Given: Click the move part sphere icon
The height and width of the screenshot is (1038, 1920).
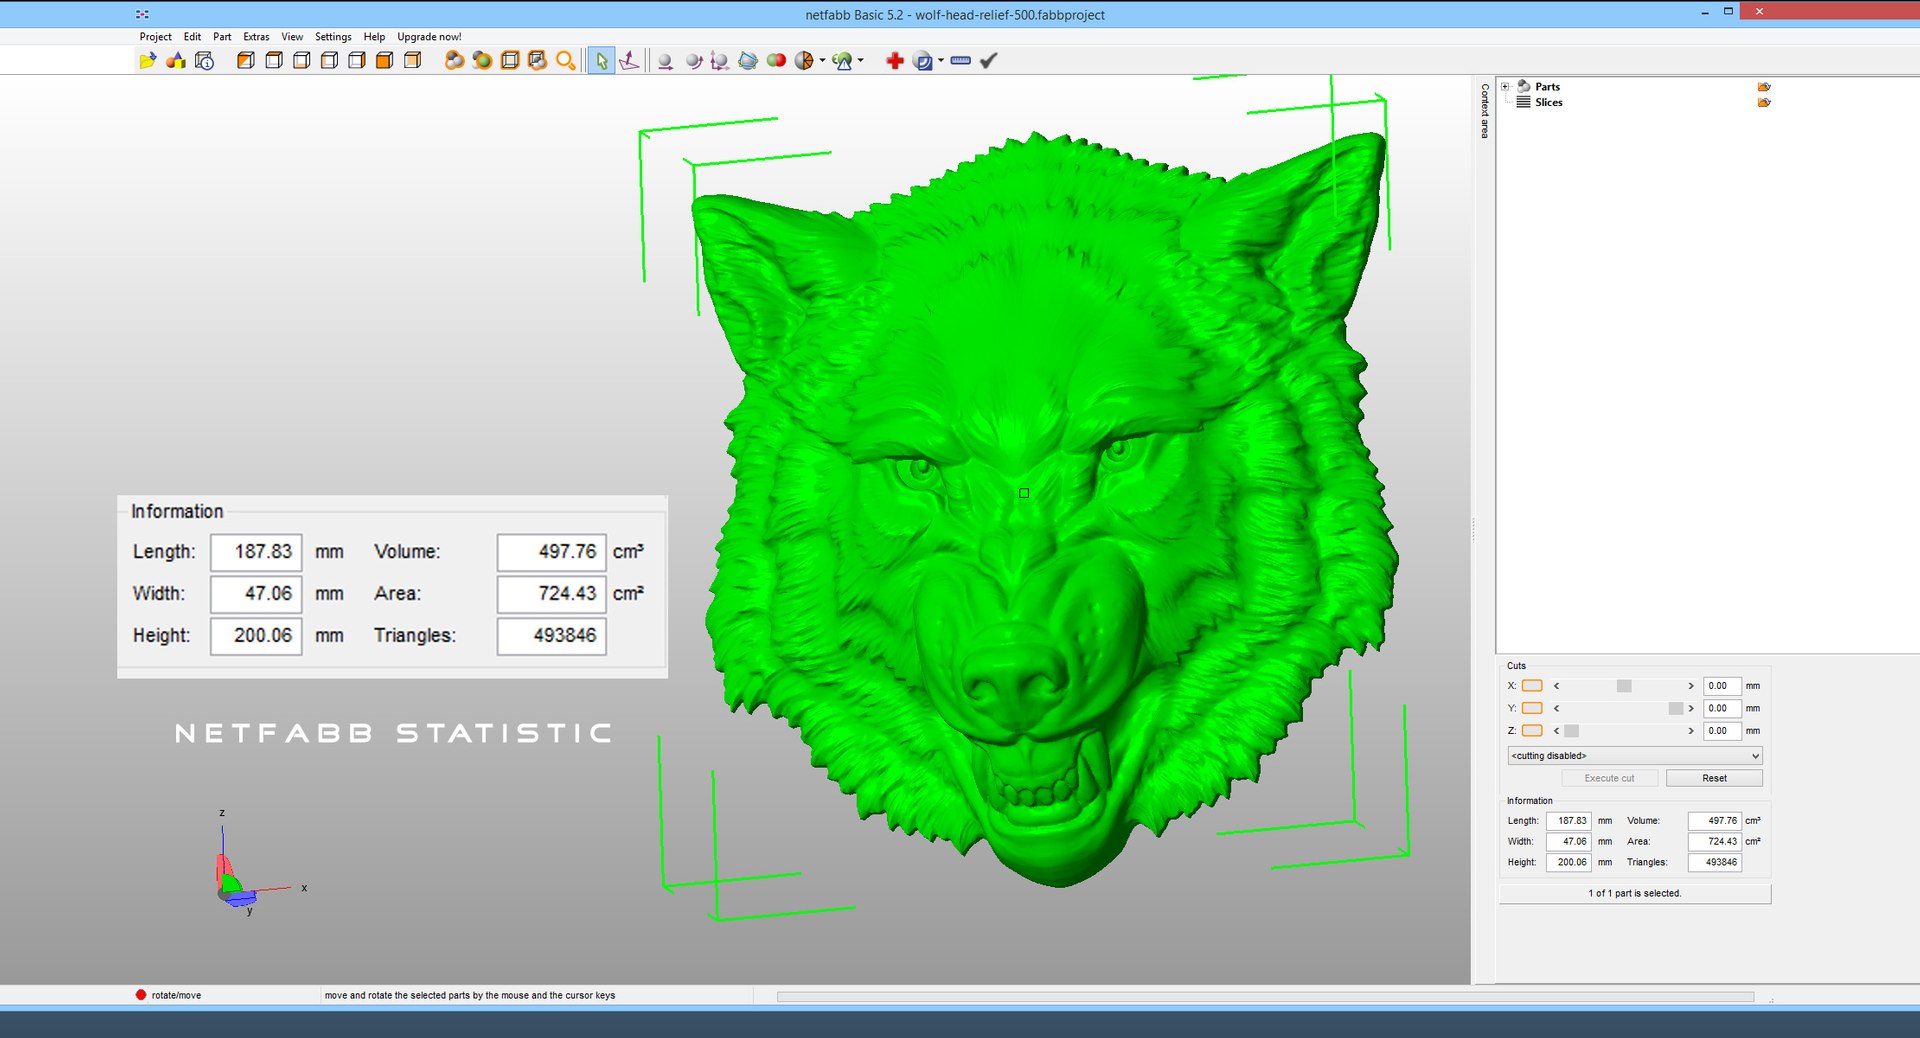Looking at the screenshot, I should pyautogui.click(x=665, y=61).
